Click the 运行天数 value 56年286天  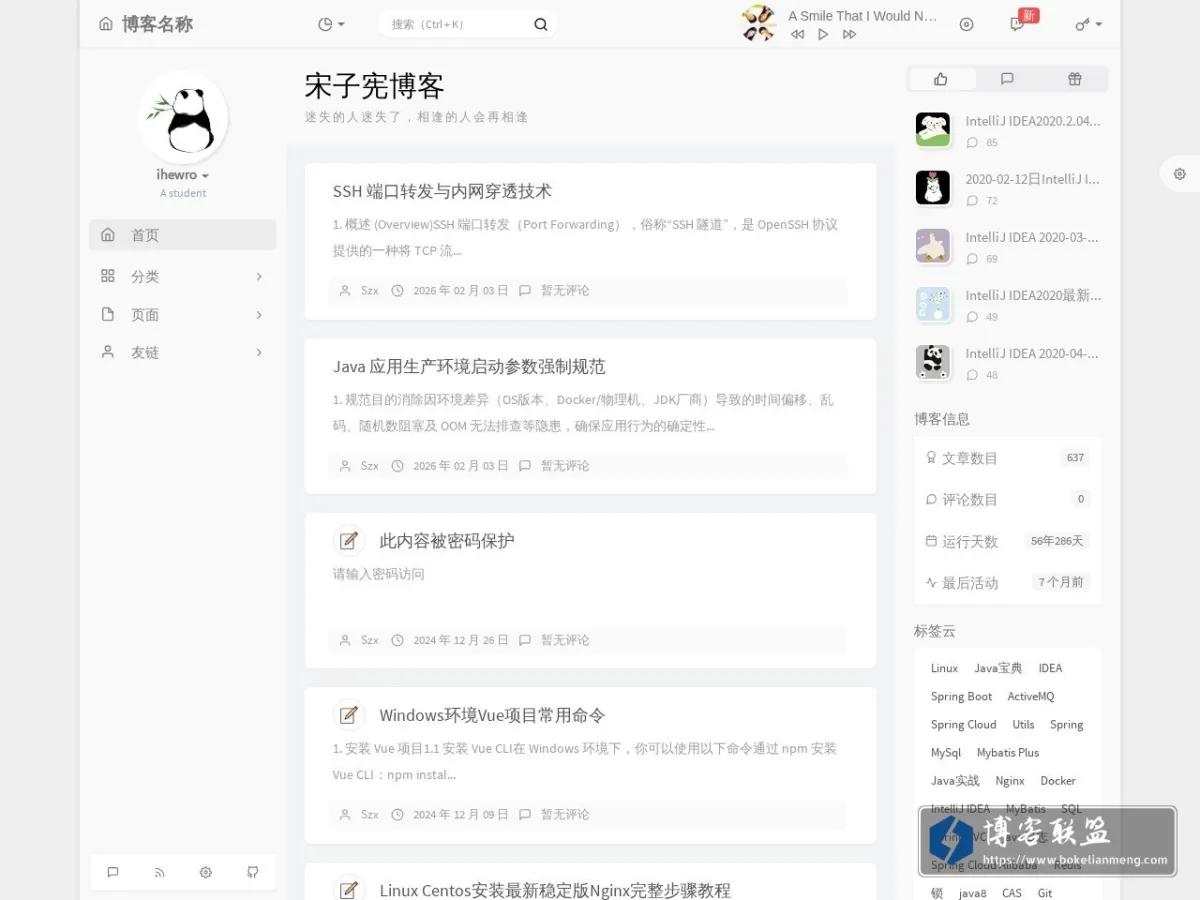pos(1057,541)
